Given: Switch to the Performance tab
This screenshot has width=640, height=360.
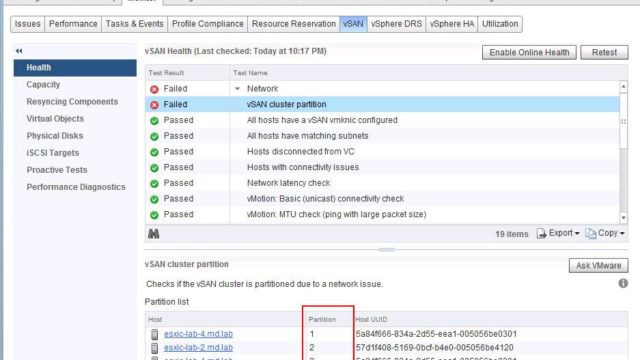Looking at the screenshot, I should click(x=73, y=24).
